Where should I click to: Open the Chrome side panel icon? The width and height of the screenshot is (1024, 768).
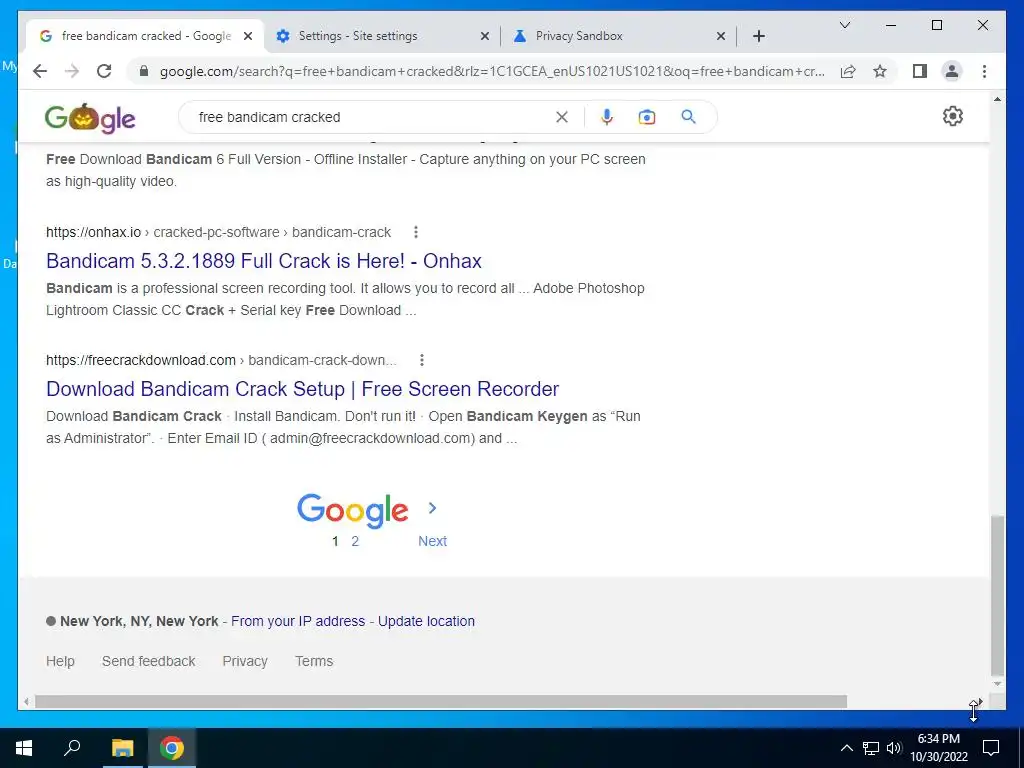tap(920, 71)
